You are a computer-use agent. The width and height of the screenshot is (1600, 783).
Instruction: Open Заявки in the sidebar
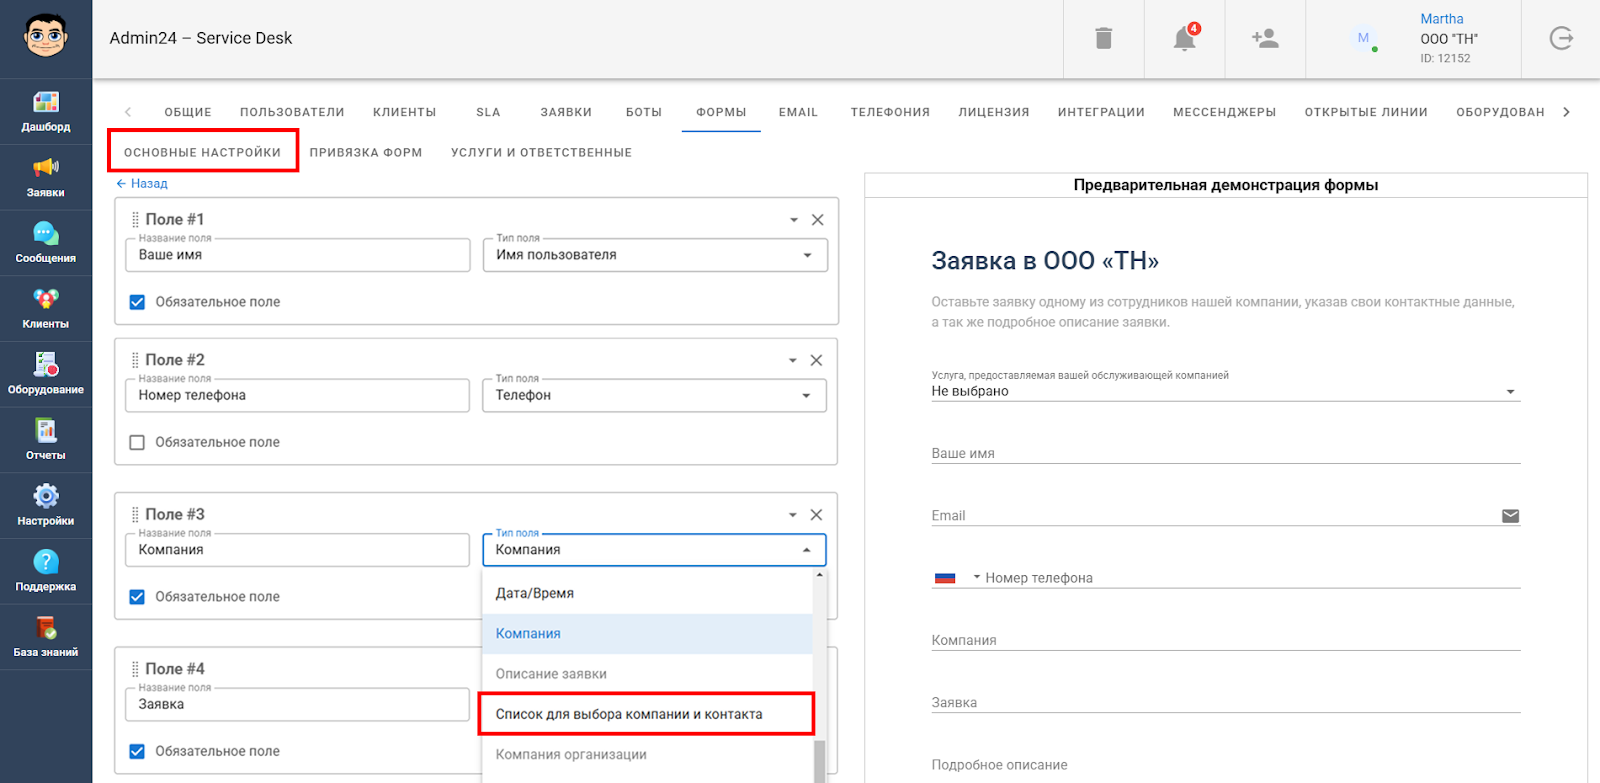click(x=46, y=177)
